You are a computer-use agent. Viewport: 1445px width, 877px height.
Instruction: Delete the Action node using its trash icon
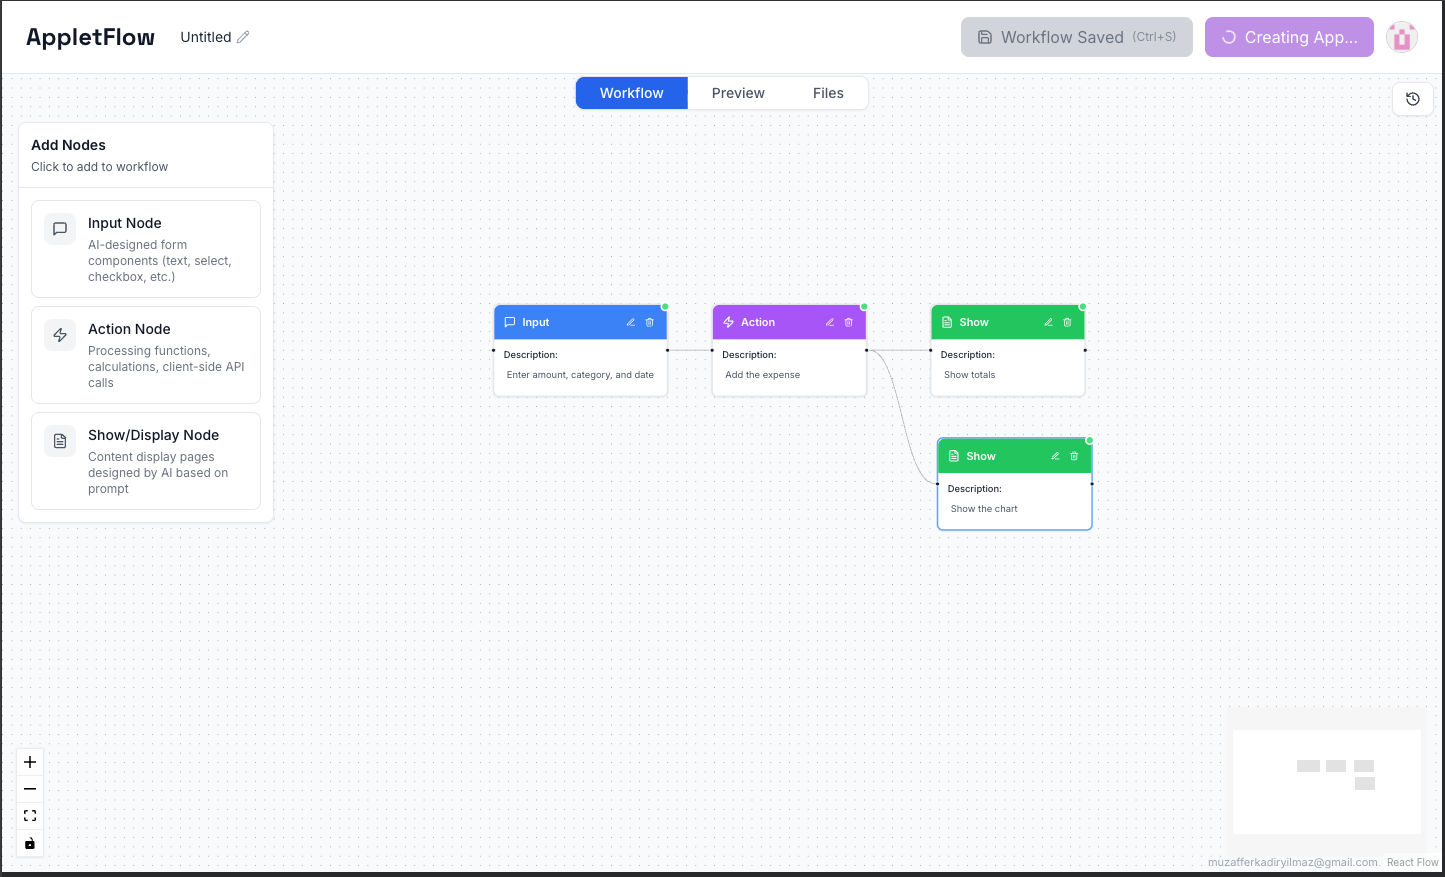tap(848, 322)
